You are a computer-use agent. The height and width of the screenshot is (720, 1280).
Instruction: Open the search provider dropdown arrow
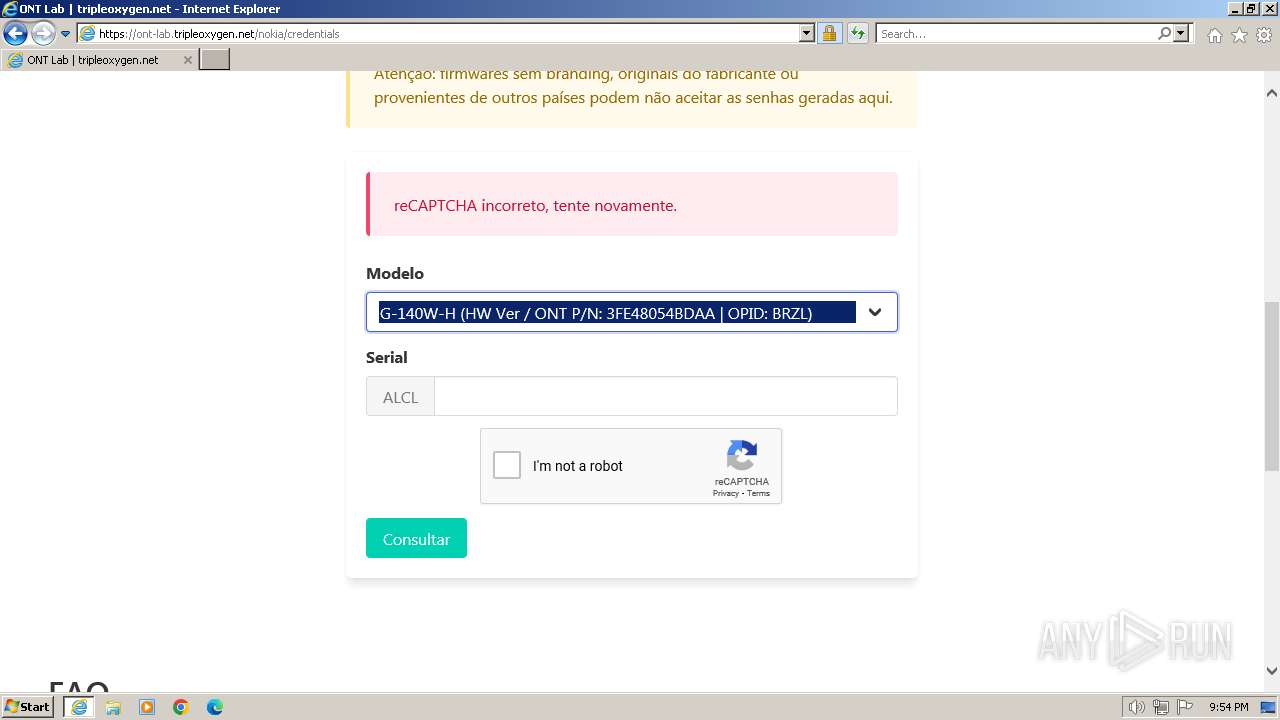[1181, 33]
